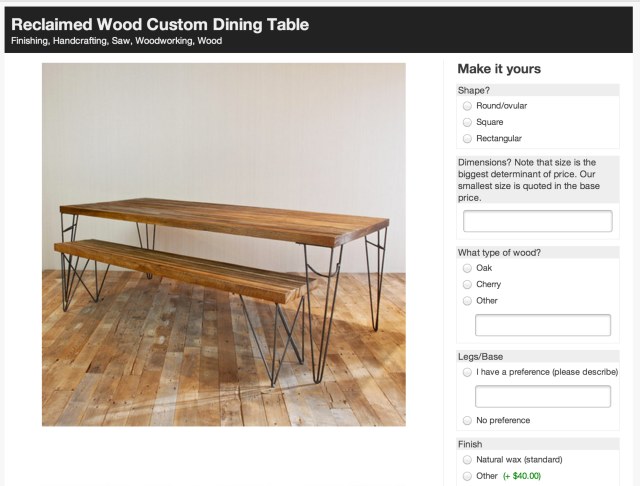Choose Cherry as the wood type
The width and height of the screenshot is (640, 486).
pyautogui.click(x=467, y=284)
